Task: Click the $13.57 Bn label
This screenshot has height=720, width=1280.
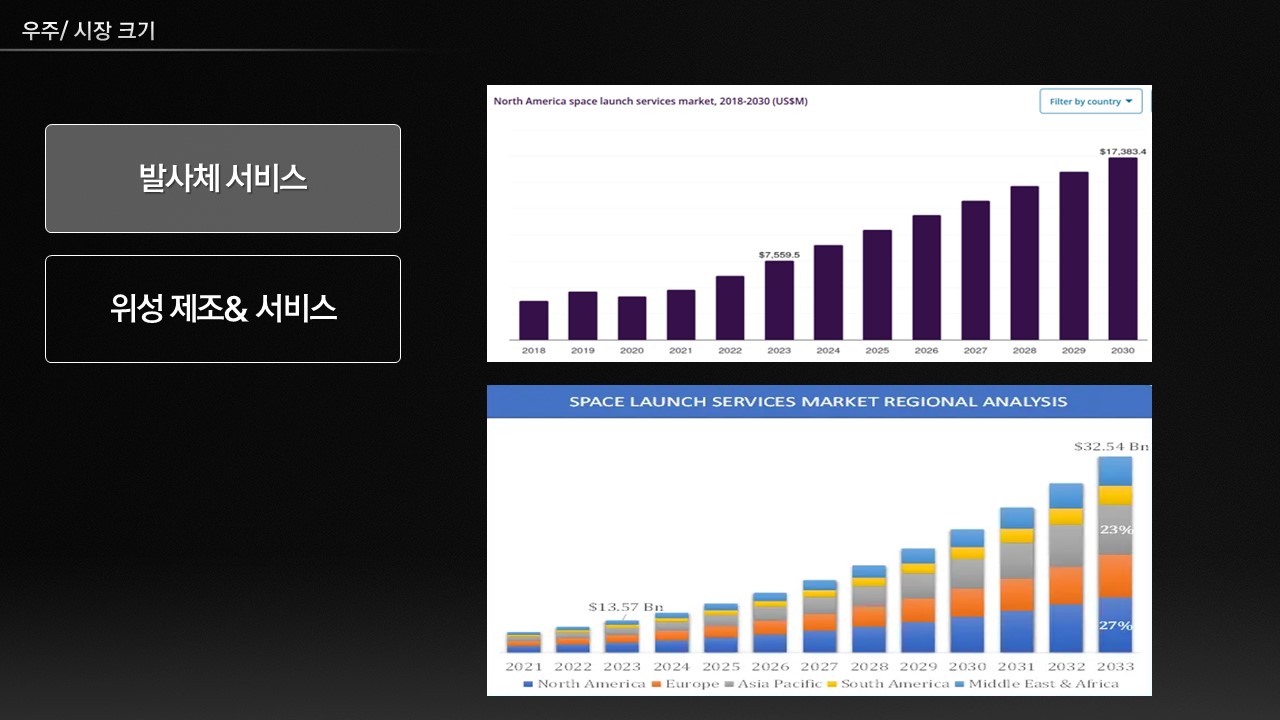Action: tap(625, 607)
